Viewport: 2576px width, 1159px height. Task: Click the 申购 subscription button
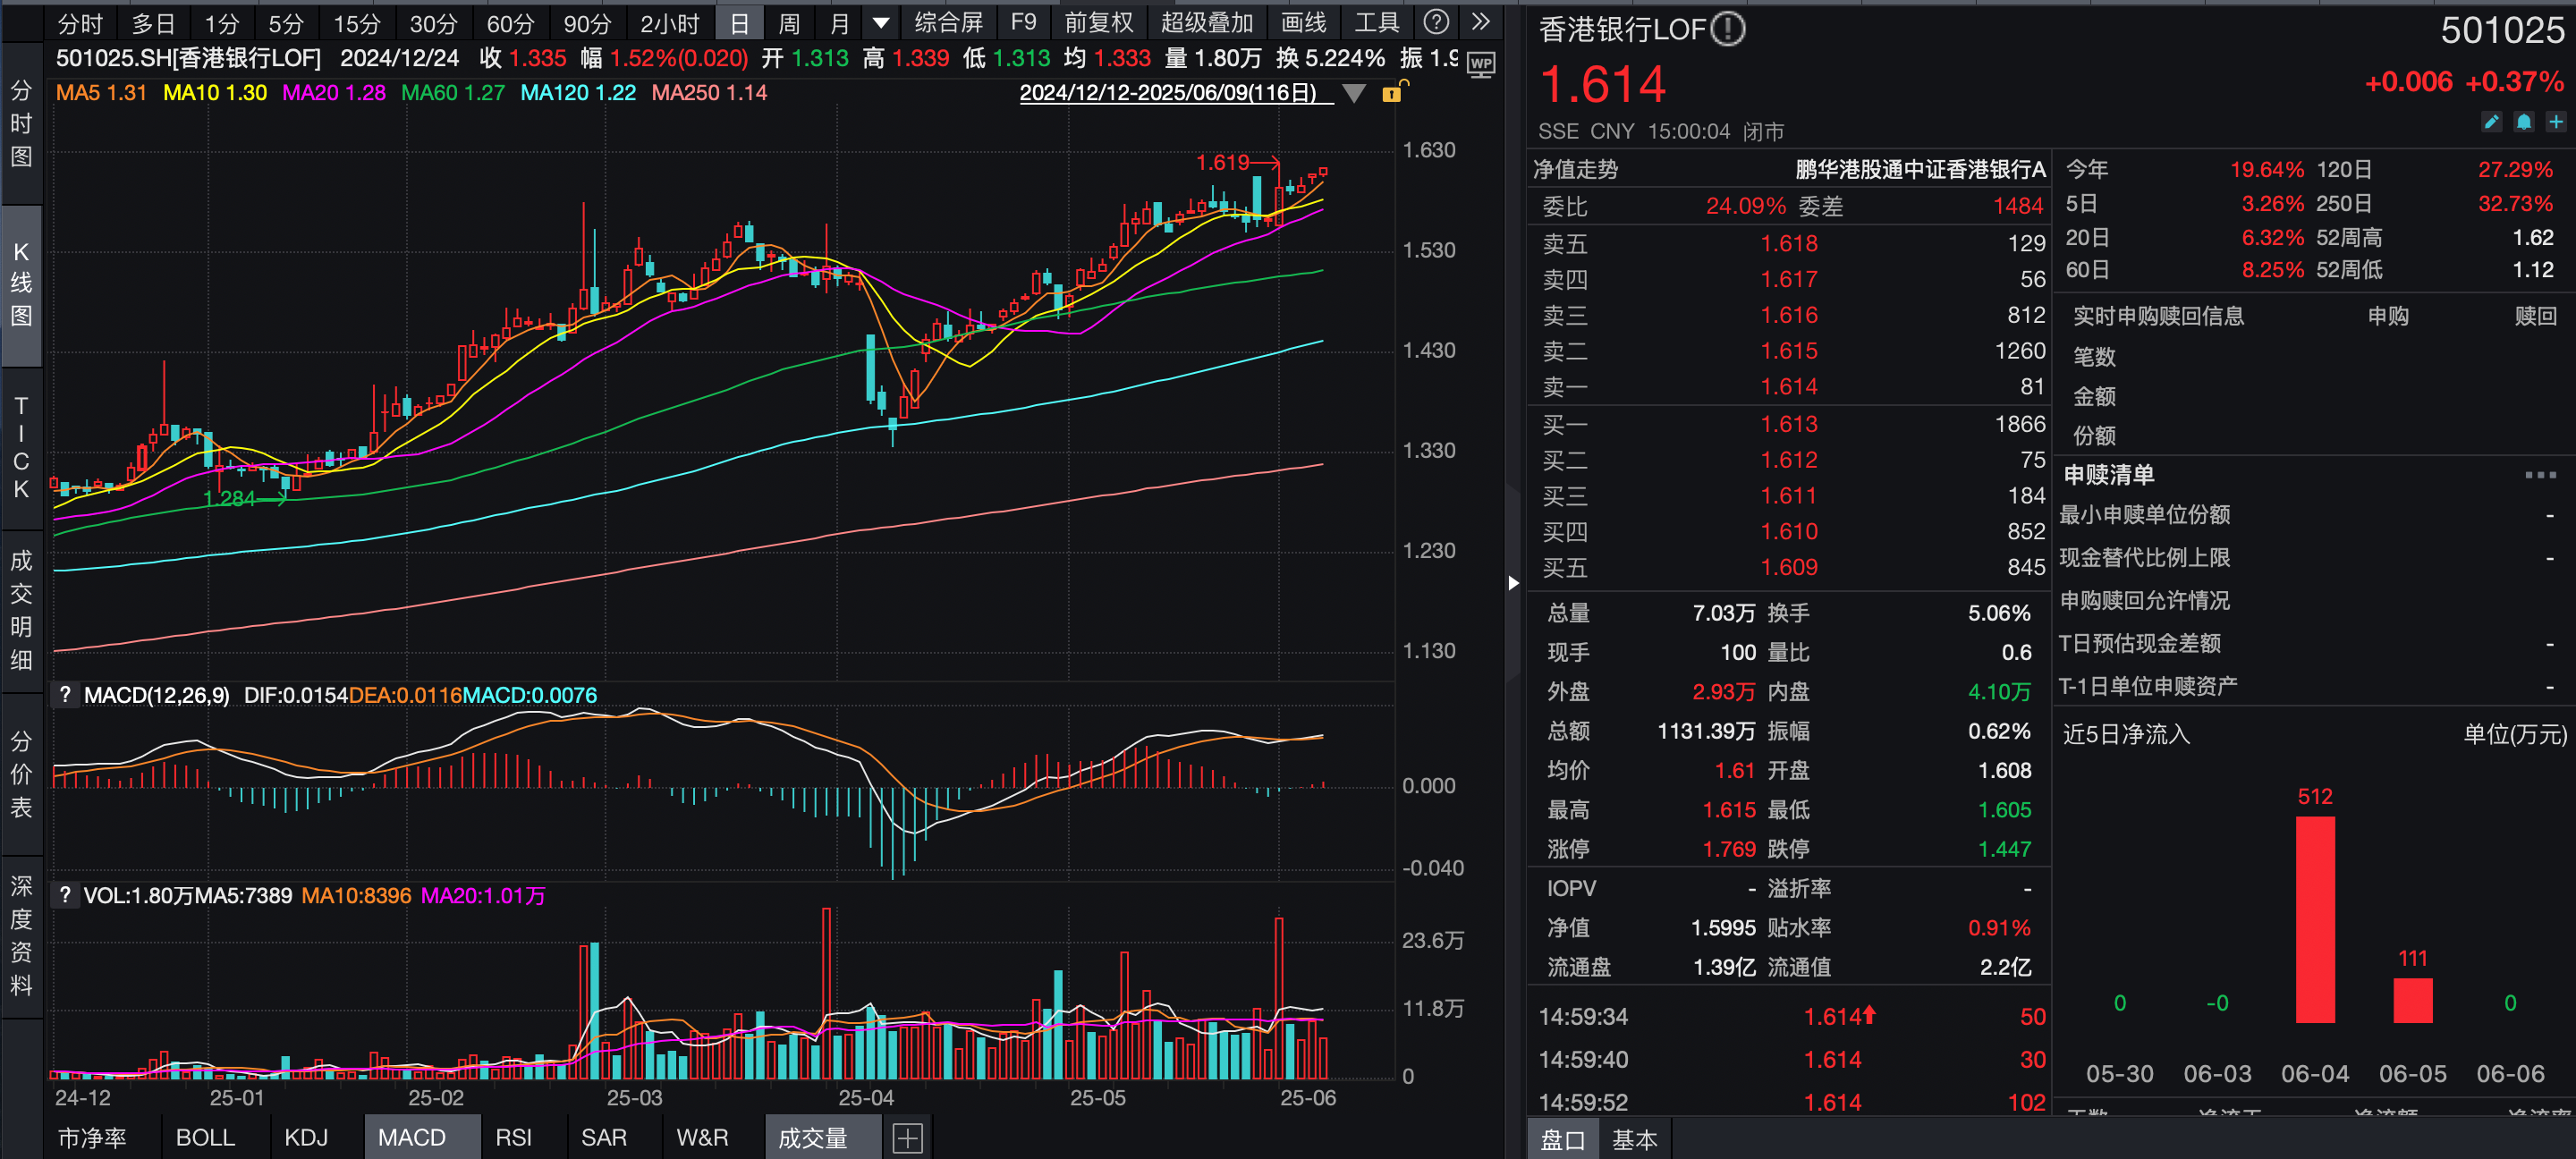click(x=2388, y=315)
